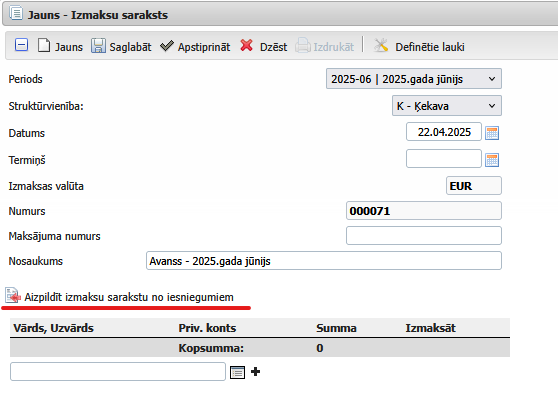Click the tools Definētie lauki icon
558x395 pixels.
[x=381, y=46]
